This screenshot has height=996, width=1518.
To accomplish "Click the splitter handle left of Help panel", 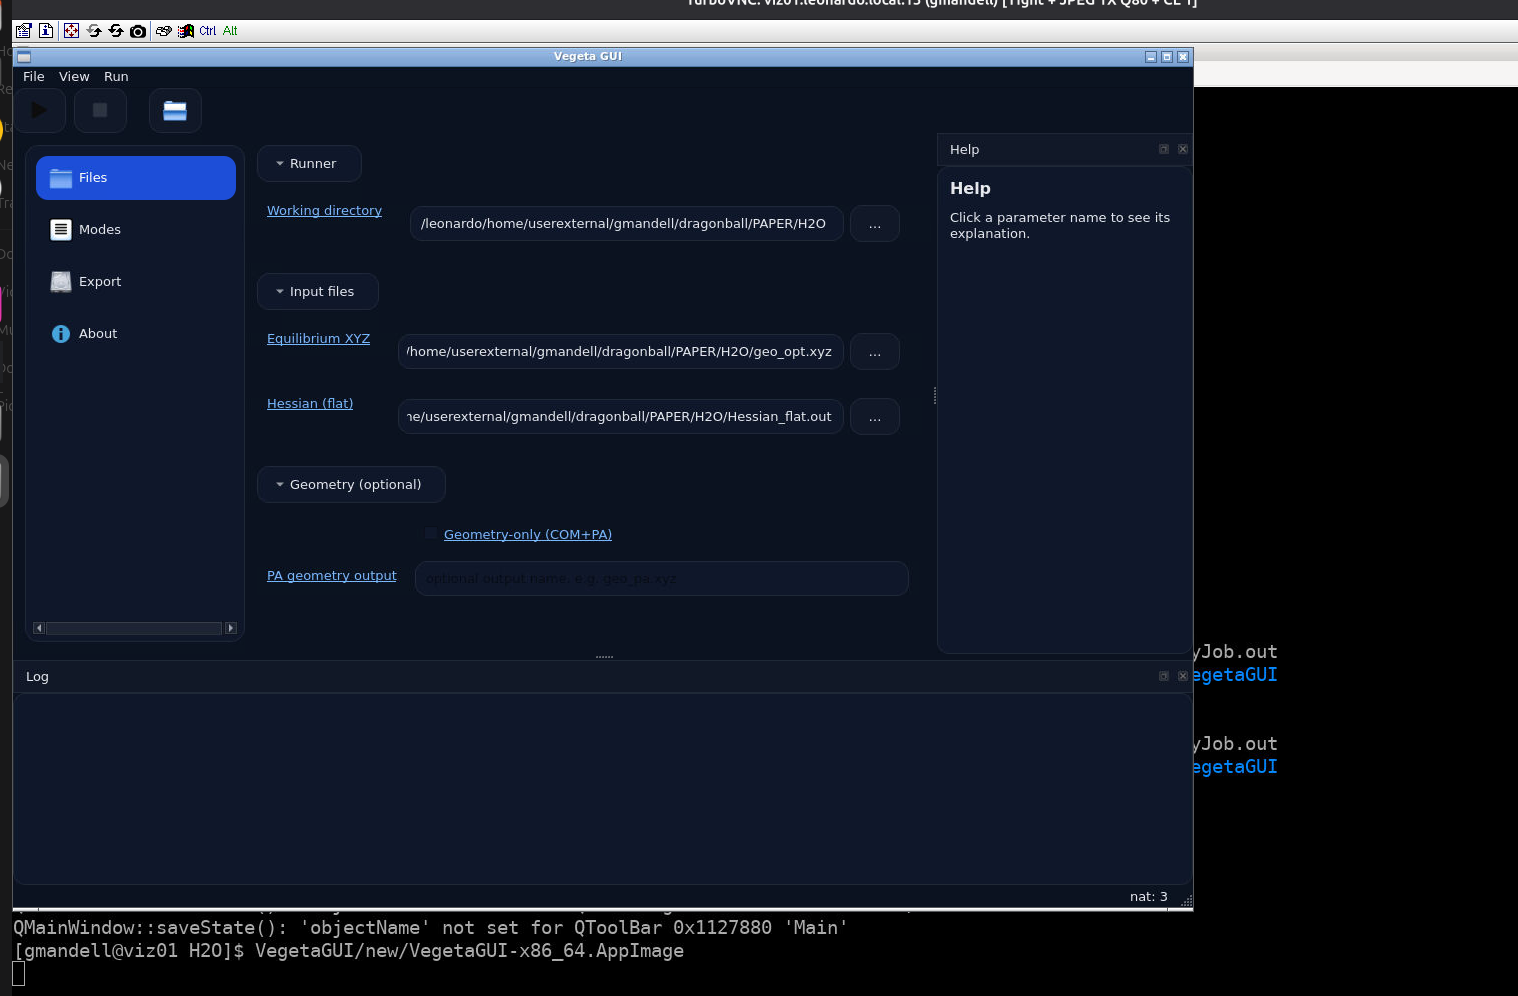I will 935,396.
